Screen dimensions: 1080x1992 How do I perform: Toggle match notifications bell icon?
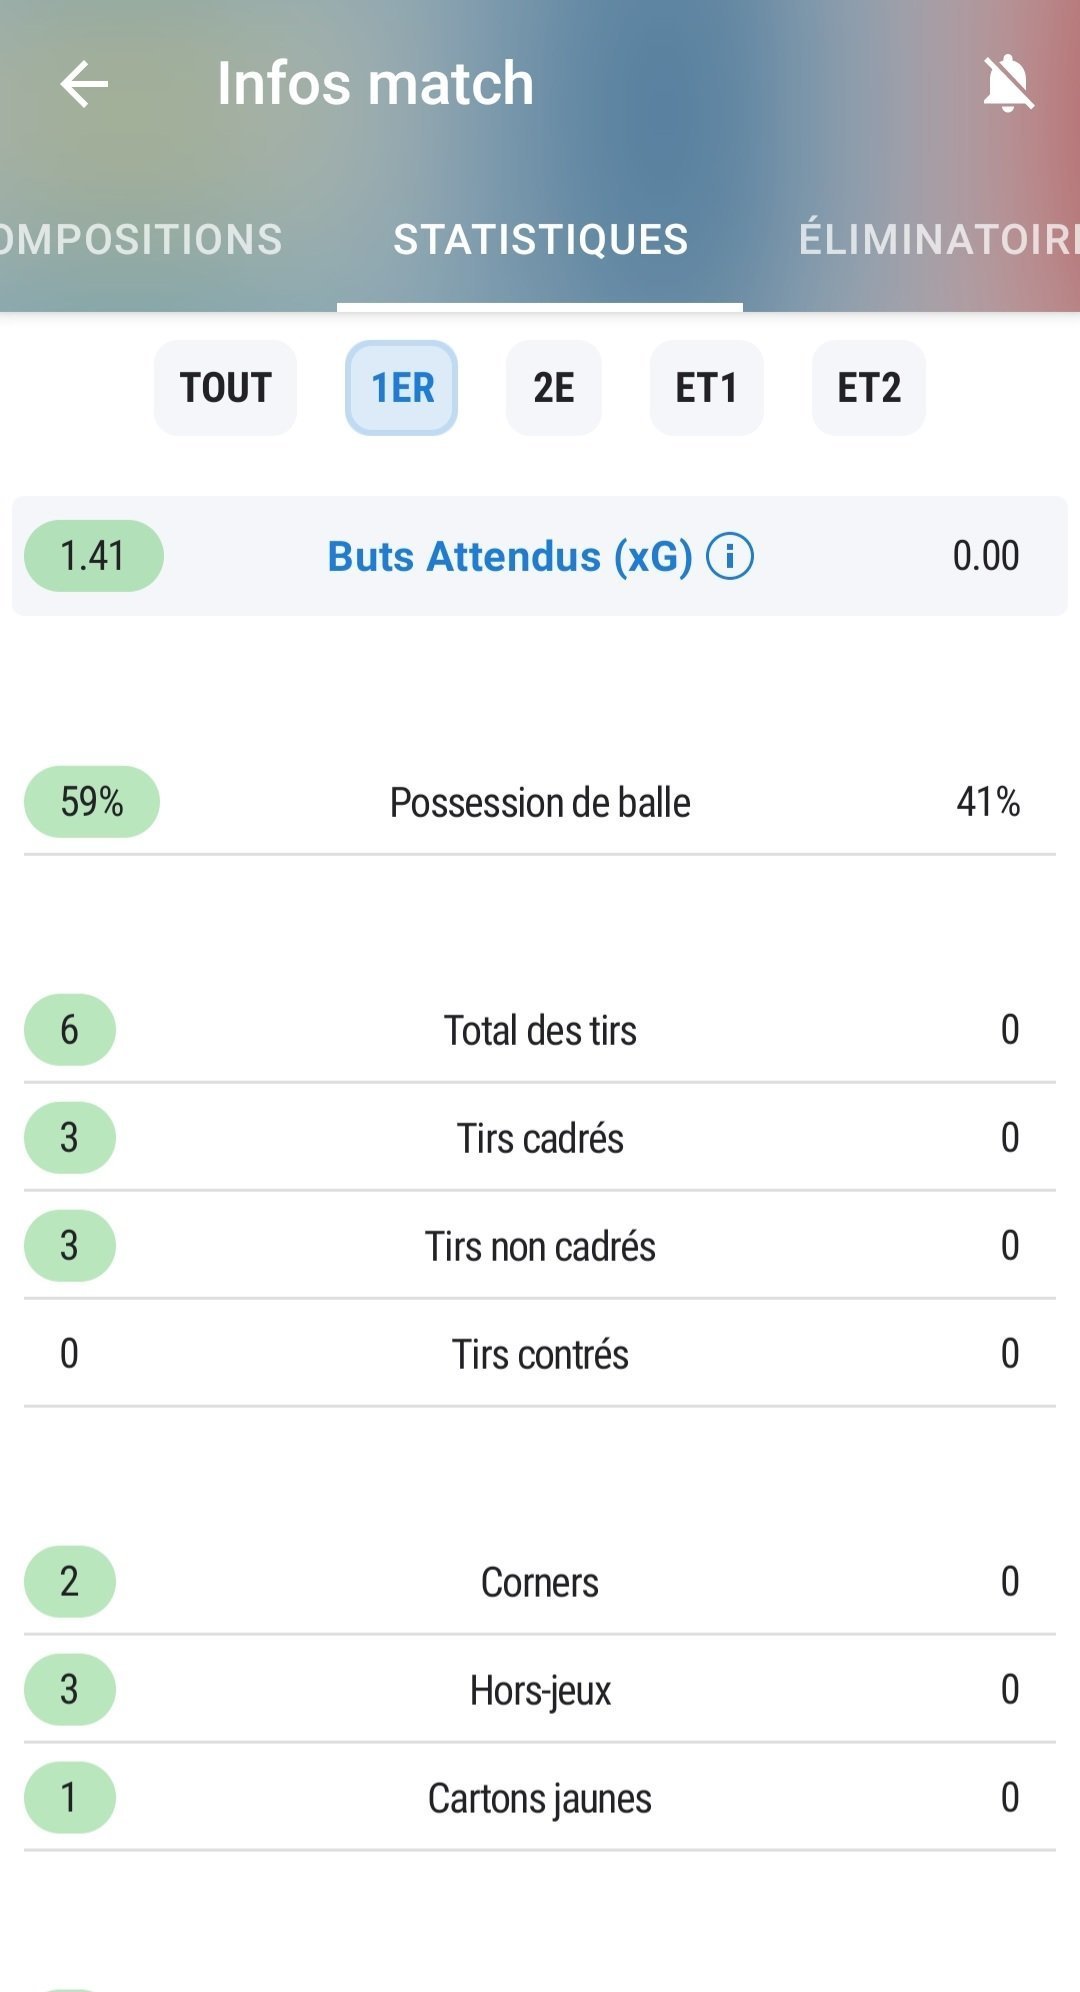[1008, 83]
